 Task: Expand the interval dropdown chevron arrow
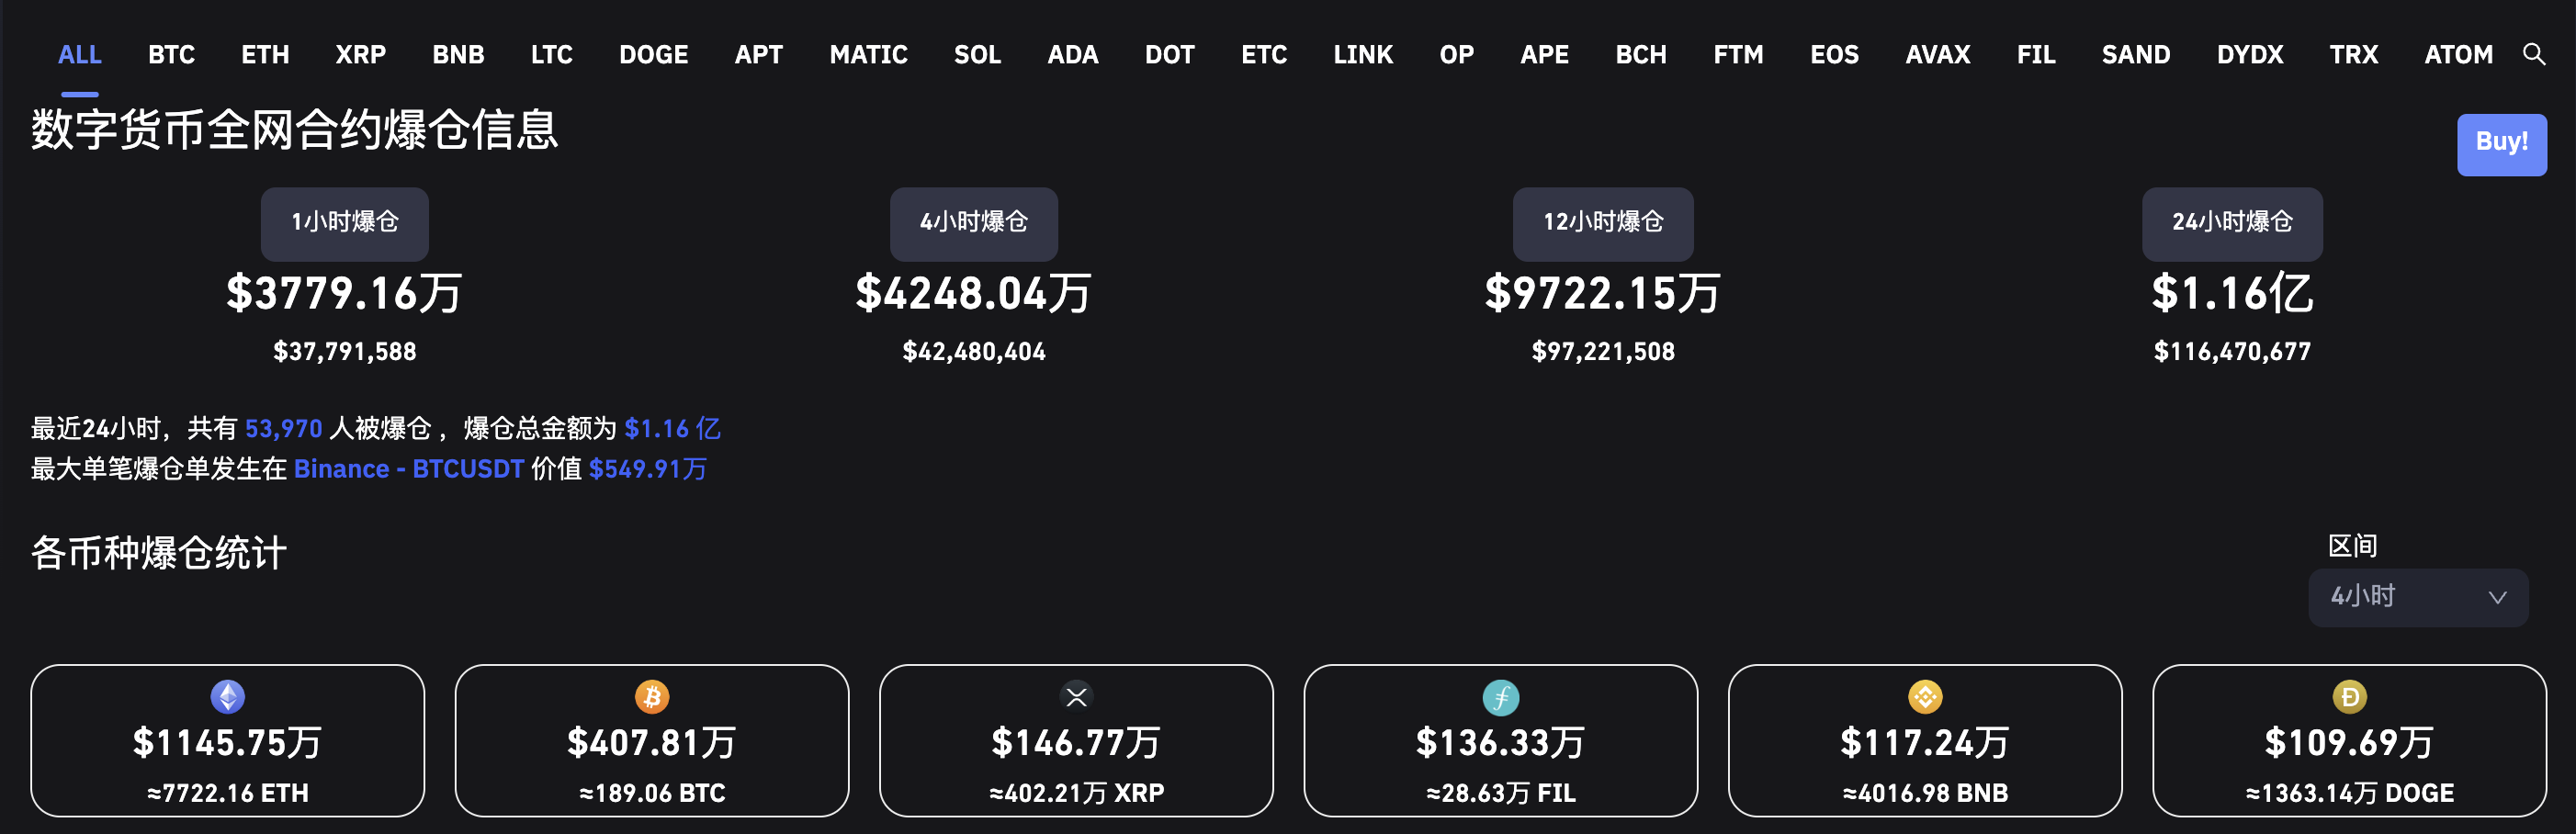[2497, 597]
